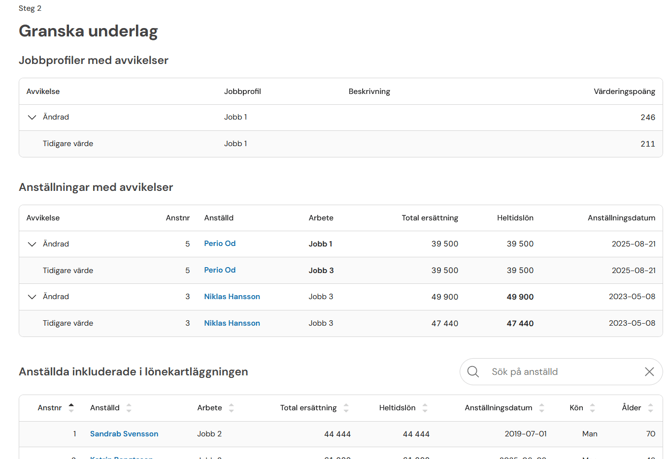Collapse the Ändrad row for Perio Od
This screenshot has width=670, height=459.
[32, 244]
